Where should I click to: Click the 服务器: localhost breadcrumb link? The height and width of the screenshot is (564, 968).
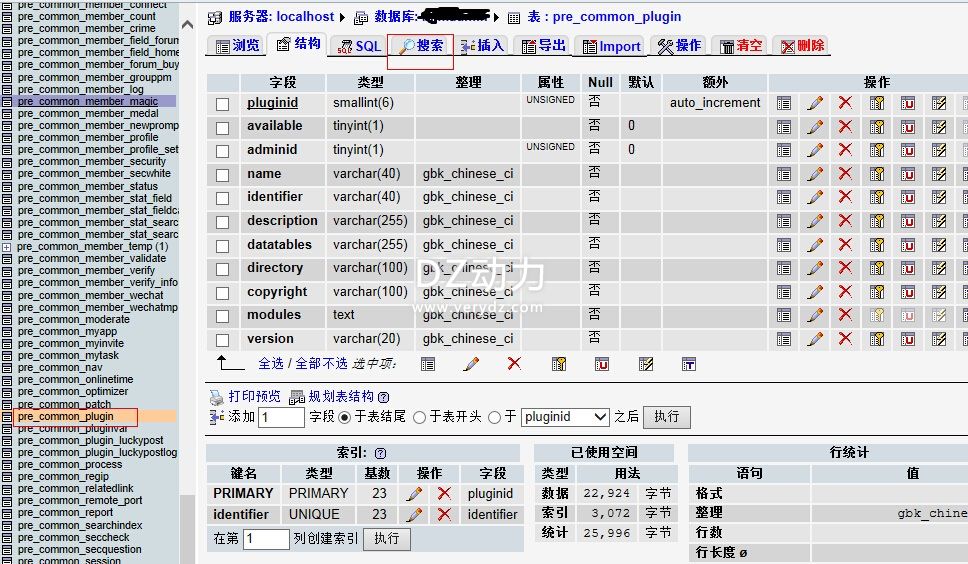[282, 17]
